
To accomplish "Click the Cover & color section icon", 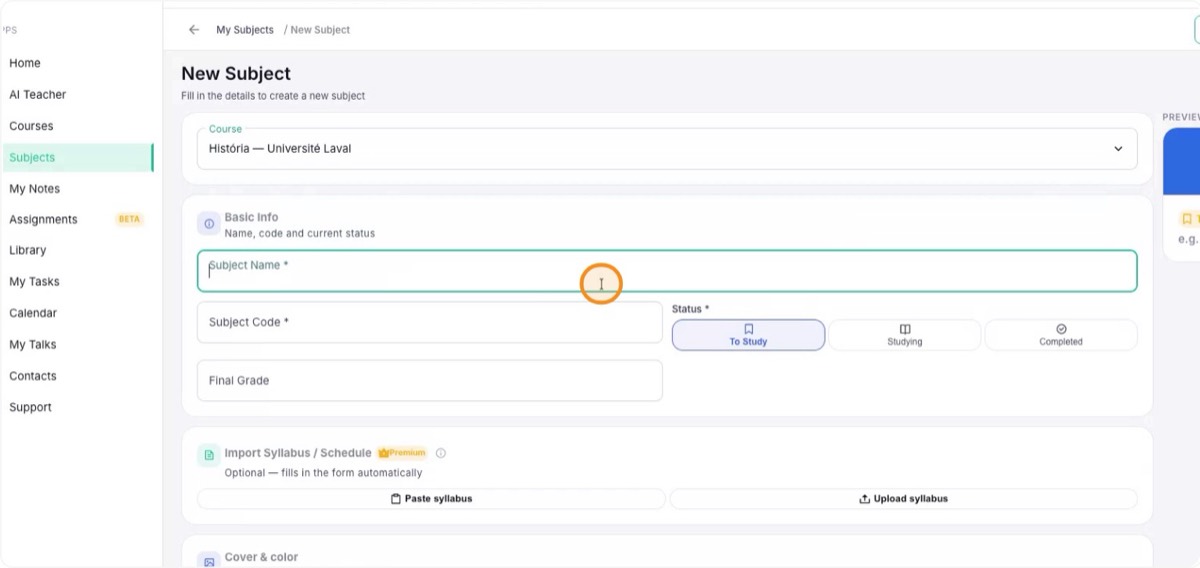I will point(209,561).
